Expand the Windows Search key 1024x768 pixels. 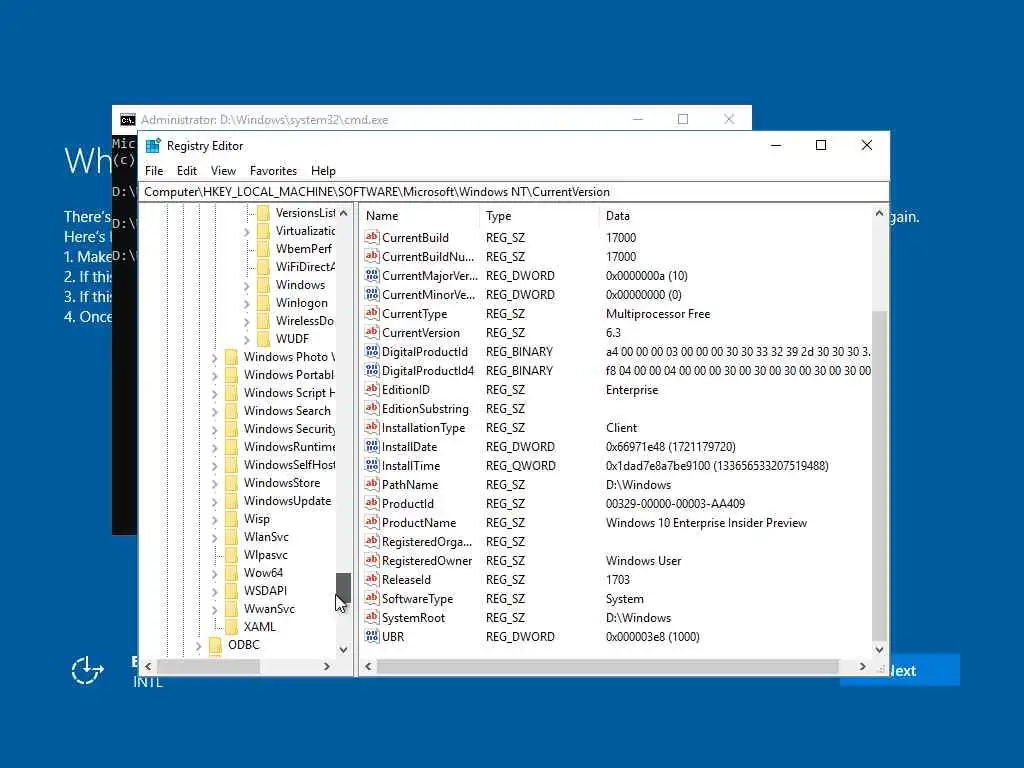click(x=214, y=412)
